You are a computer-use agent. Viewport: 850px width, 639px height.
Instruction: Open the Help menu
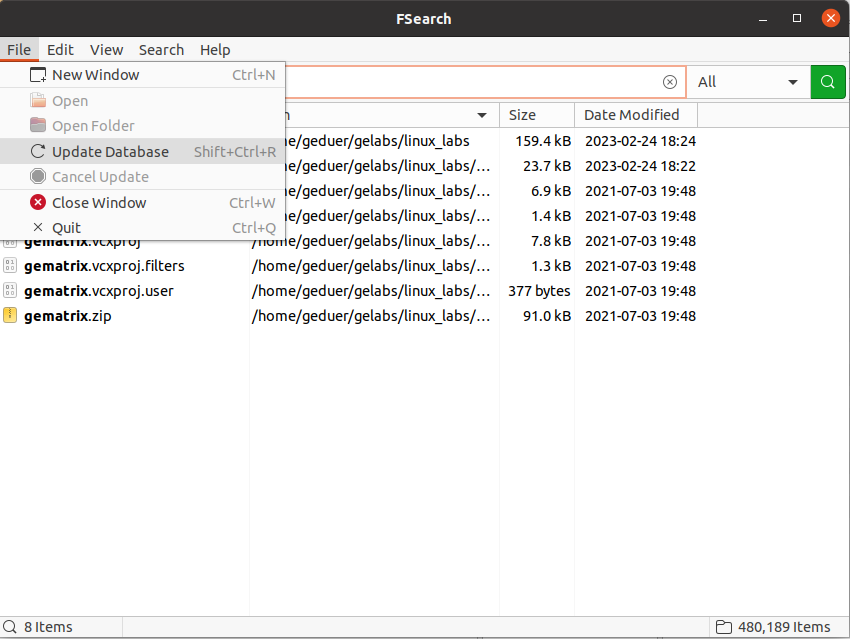pyautogui.click(x=215, y=50)
